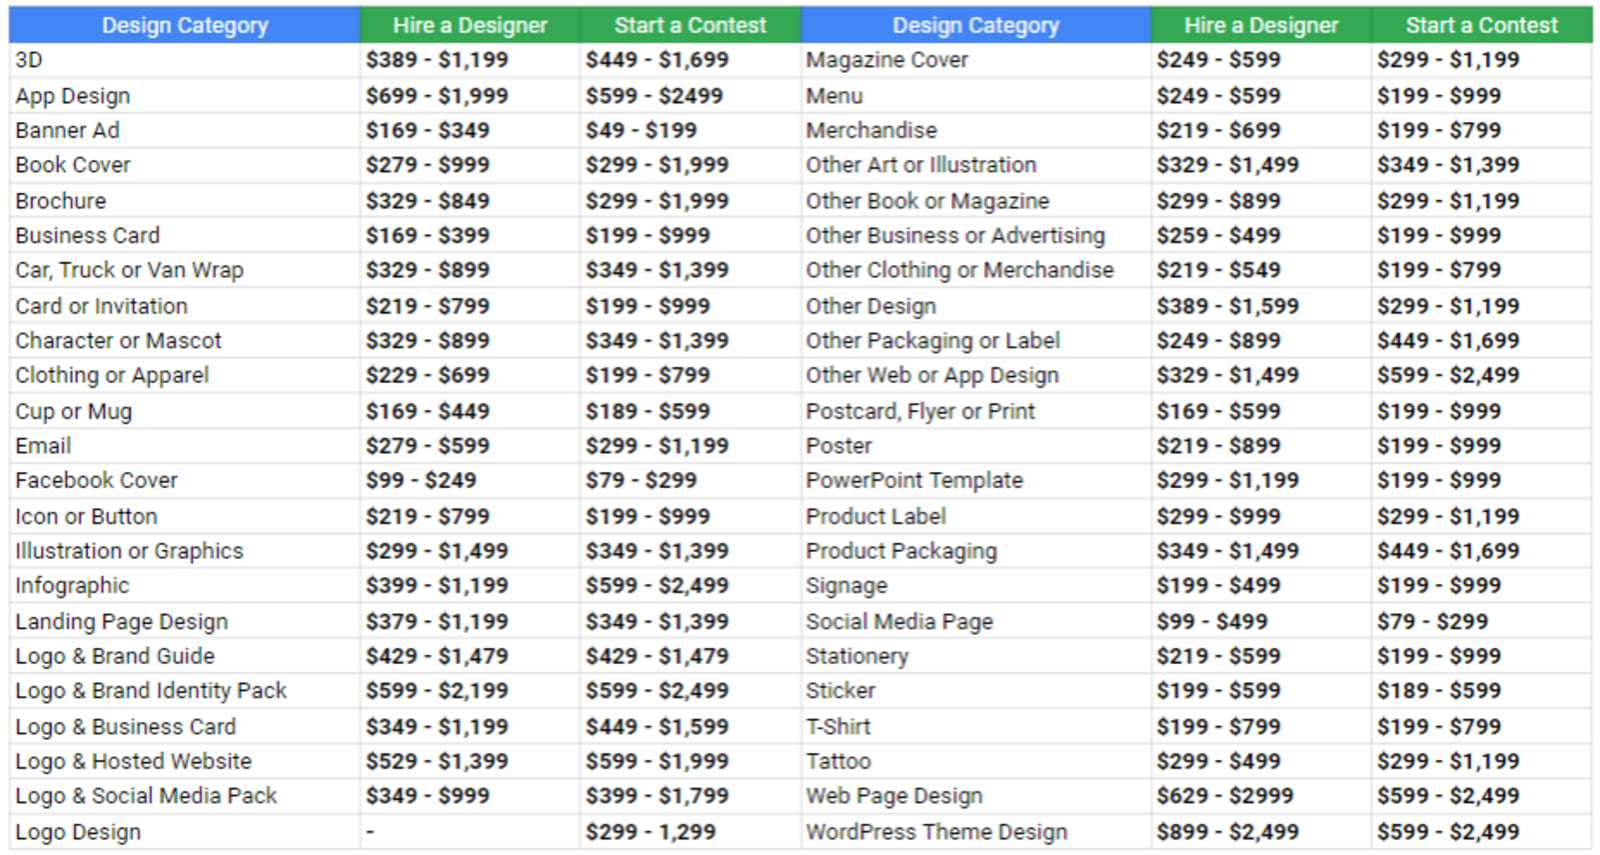Click the '$629 - $2999' price cell
Viewport: 1600px width, 855px height.
(1261, 796)
